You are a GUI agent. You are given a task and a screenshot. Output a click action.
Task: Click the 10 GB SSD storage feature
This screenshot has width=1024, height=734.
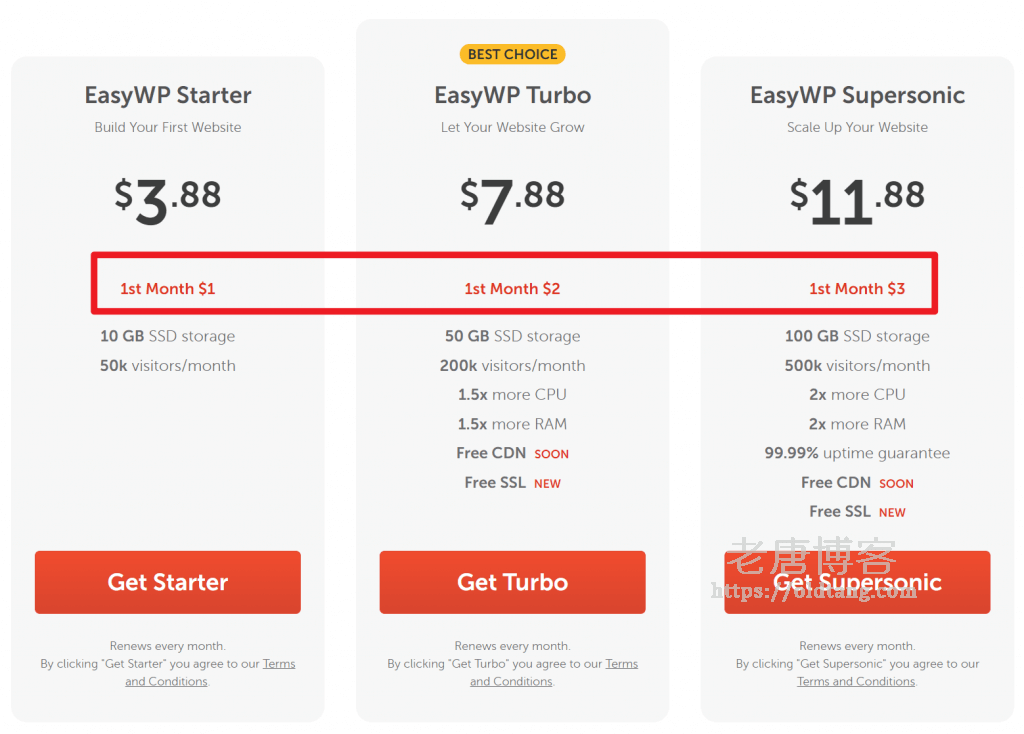(x=168, y=336)
